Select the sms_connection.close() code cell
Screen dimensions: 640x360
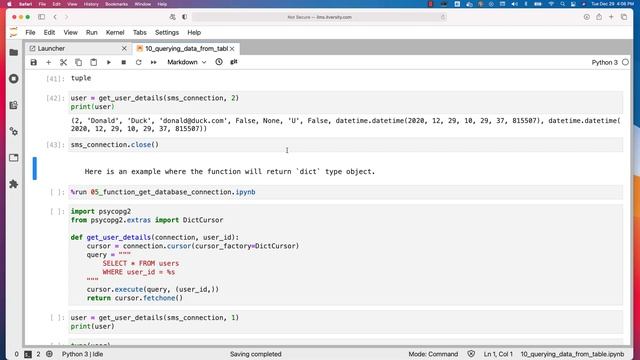tap(345, 145)
